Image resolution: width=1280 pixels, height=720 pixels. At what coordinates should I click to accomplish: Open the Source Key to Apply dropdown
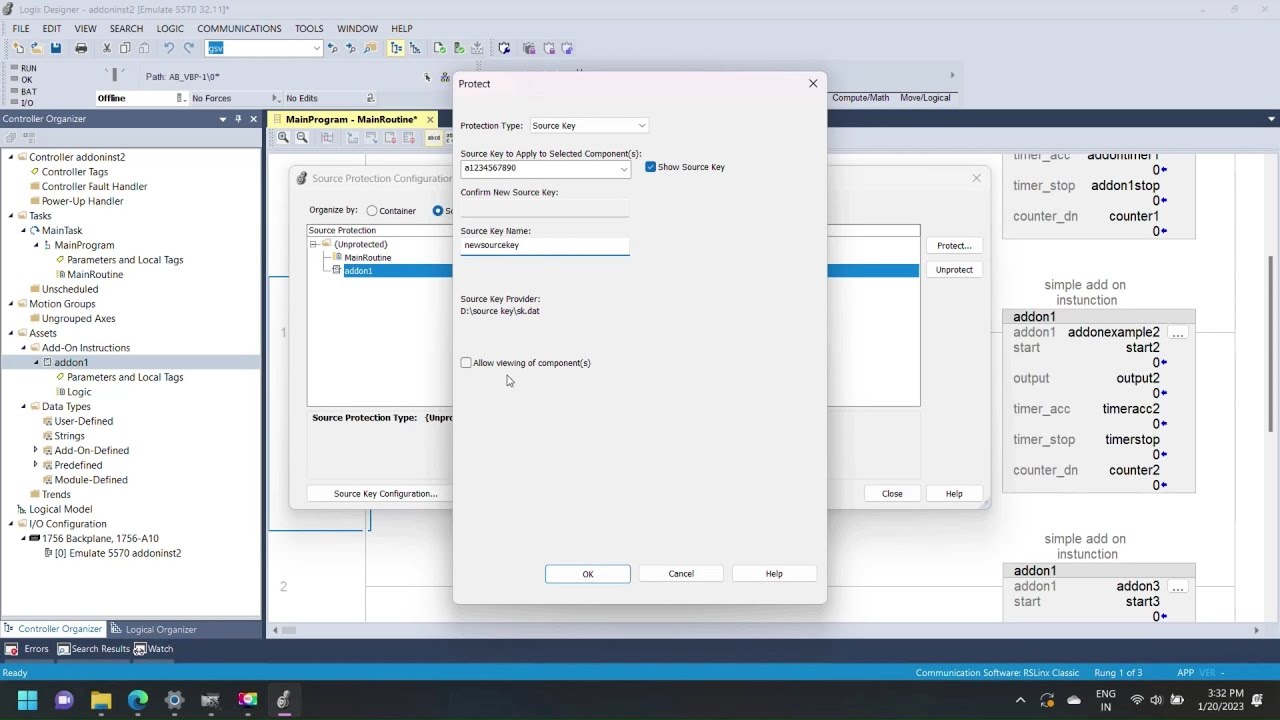(624, 168)
